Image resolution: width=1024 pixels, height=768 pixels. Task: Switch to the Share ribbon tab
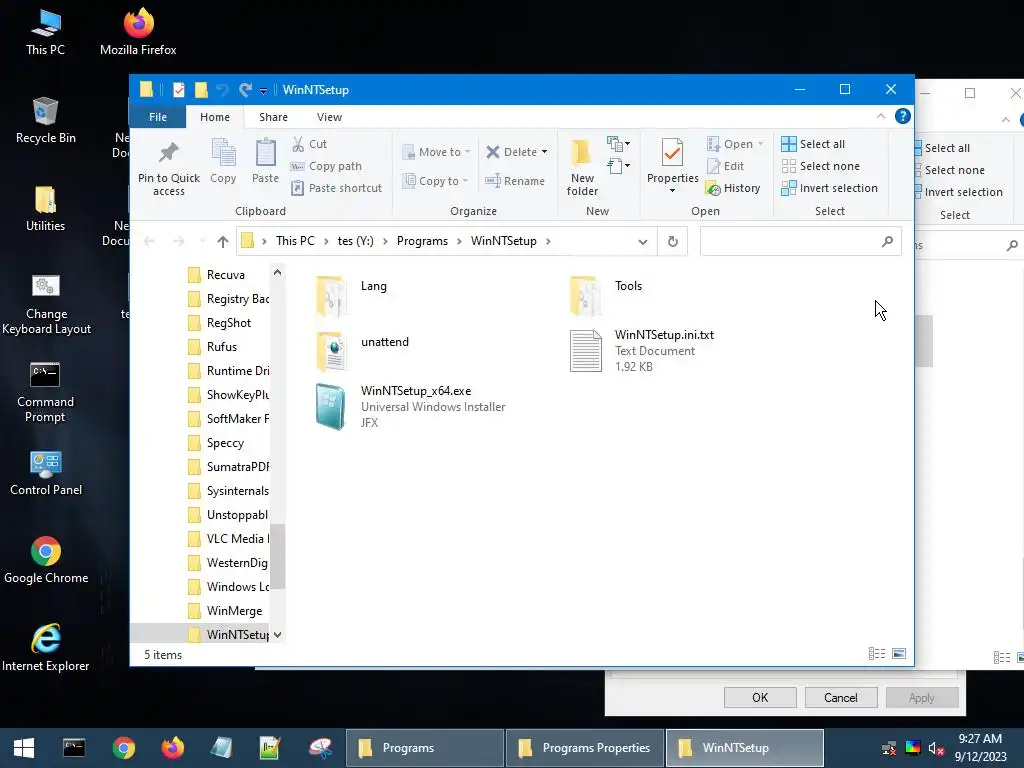(x=273, y=117)
